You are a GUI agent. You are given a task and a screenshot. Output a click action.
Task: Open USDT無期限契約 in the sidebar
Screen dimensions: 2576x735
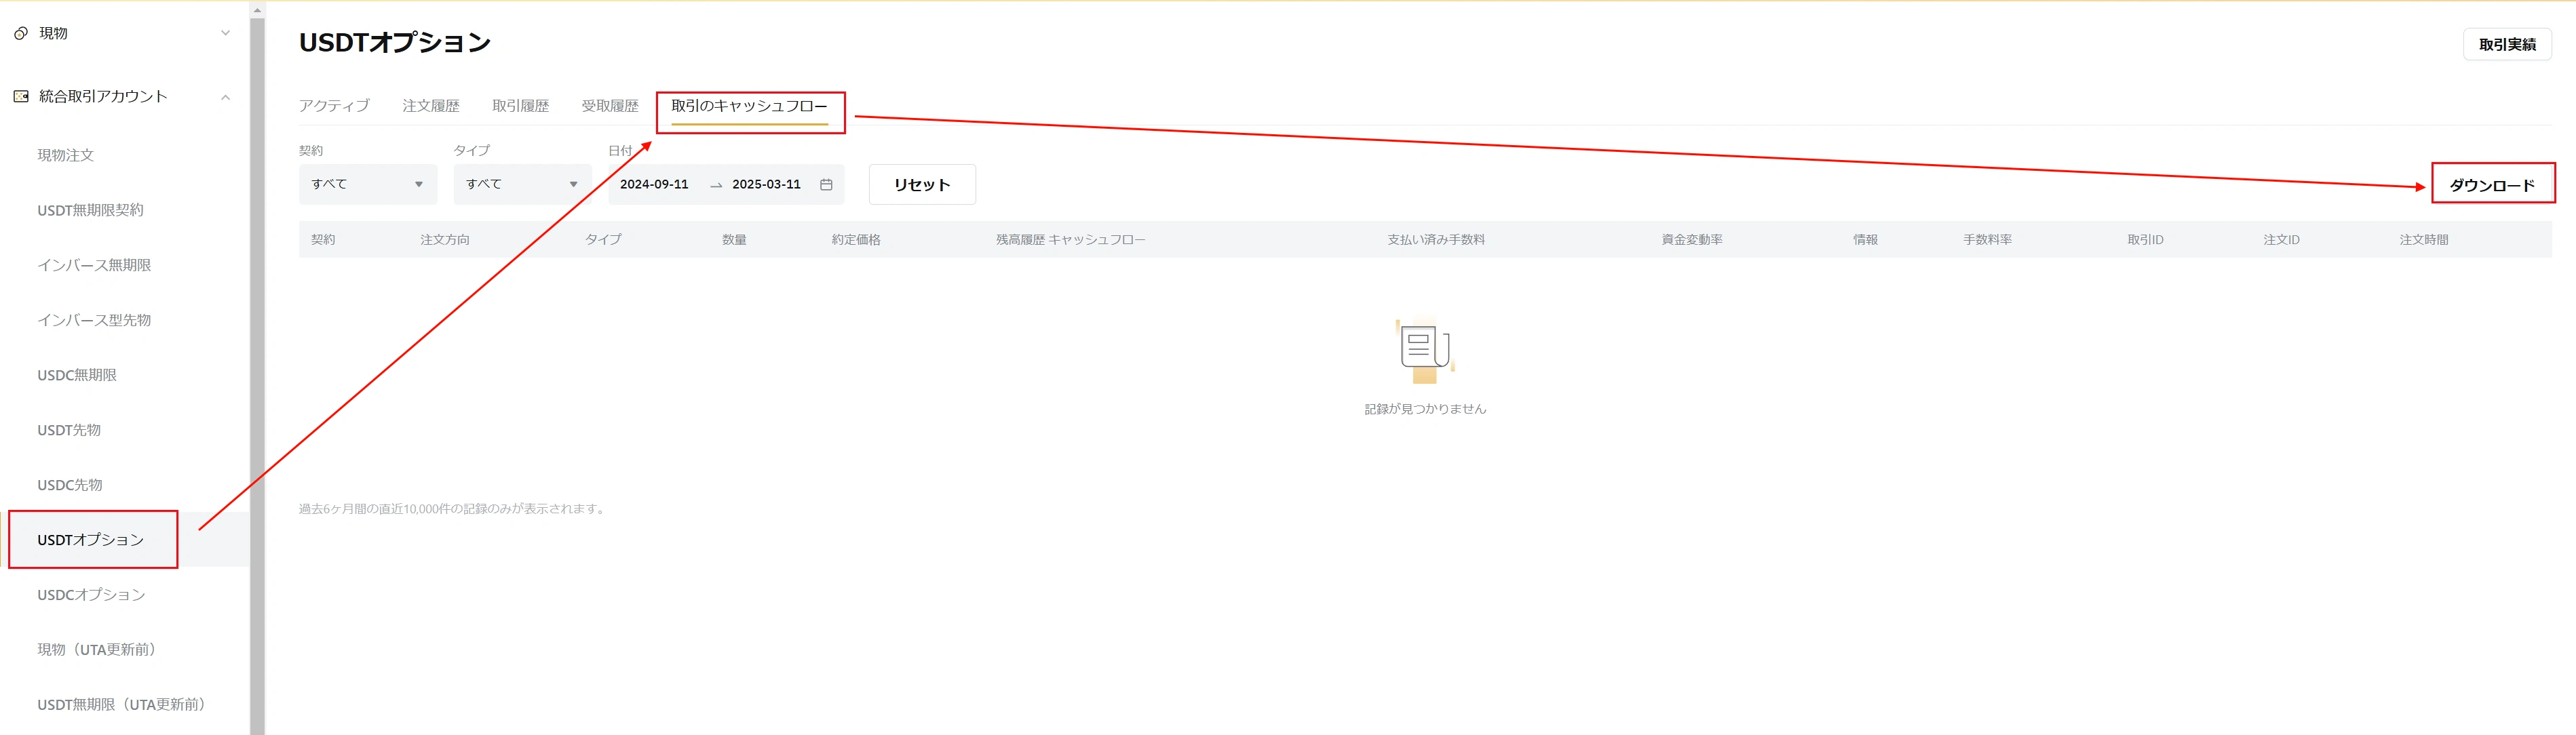pyautogui.click(x=90, y=210)
